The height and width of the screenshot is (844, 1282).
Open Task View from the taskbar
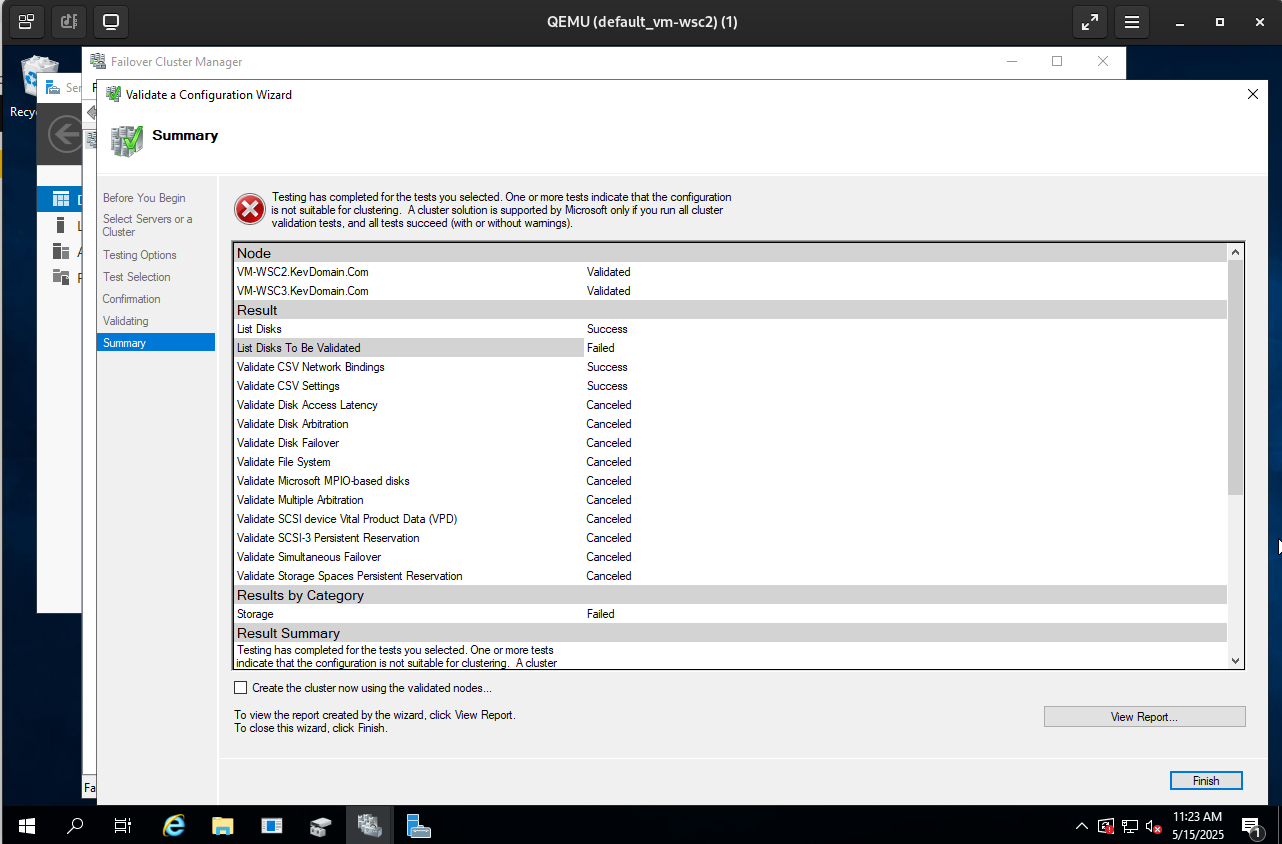(123, 826)
